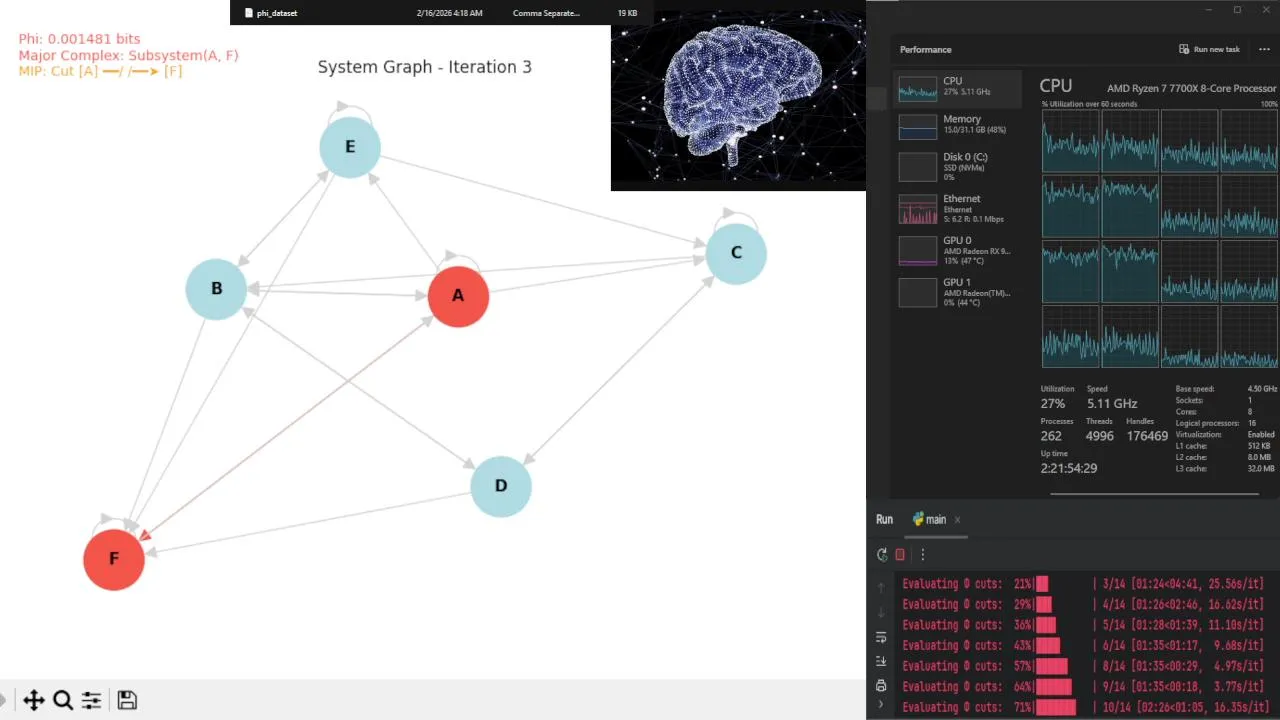Click the System Graph - Iteration 3 title
Viewport: 1280px width, 720px height.
pyautogui.click(x=425, y=67)
